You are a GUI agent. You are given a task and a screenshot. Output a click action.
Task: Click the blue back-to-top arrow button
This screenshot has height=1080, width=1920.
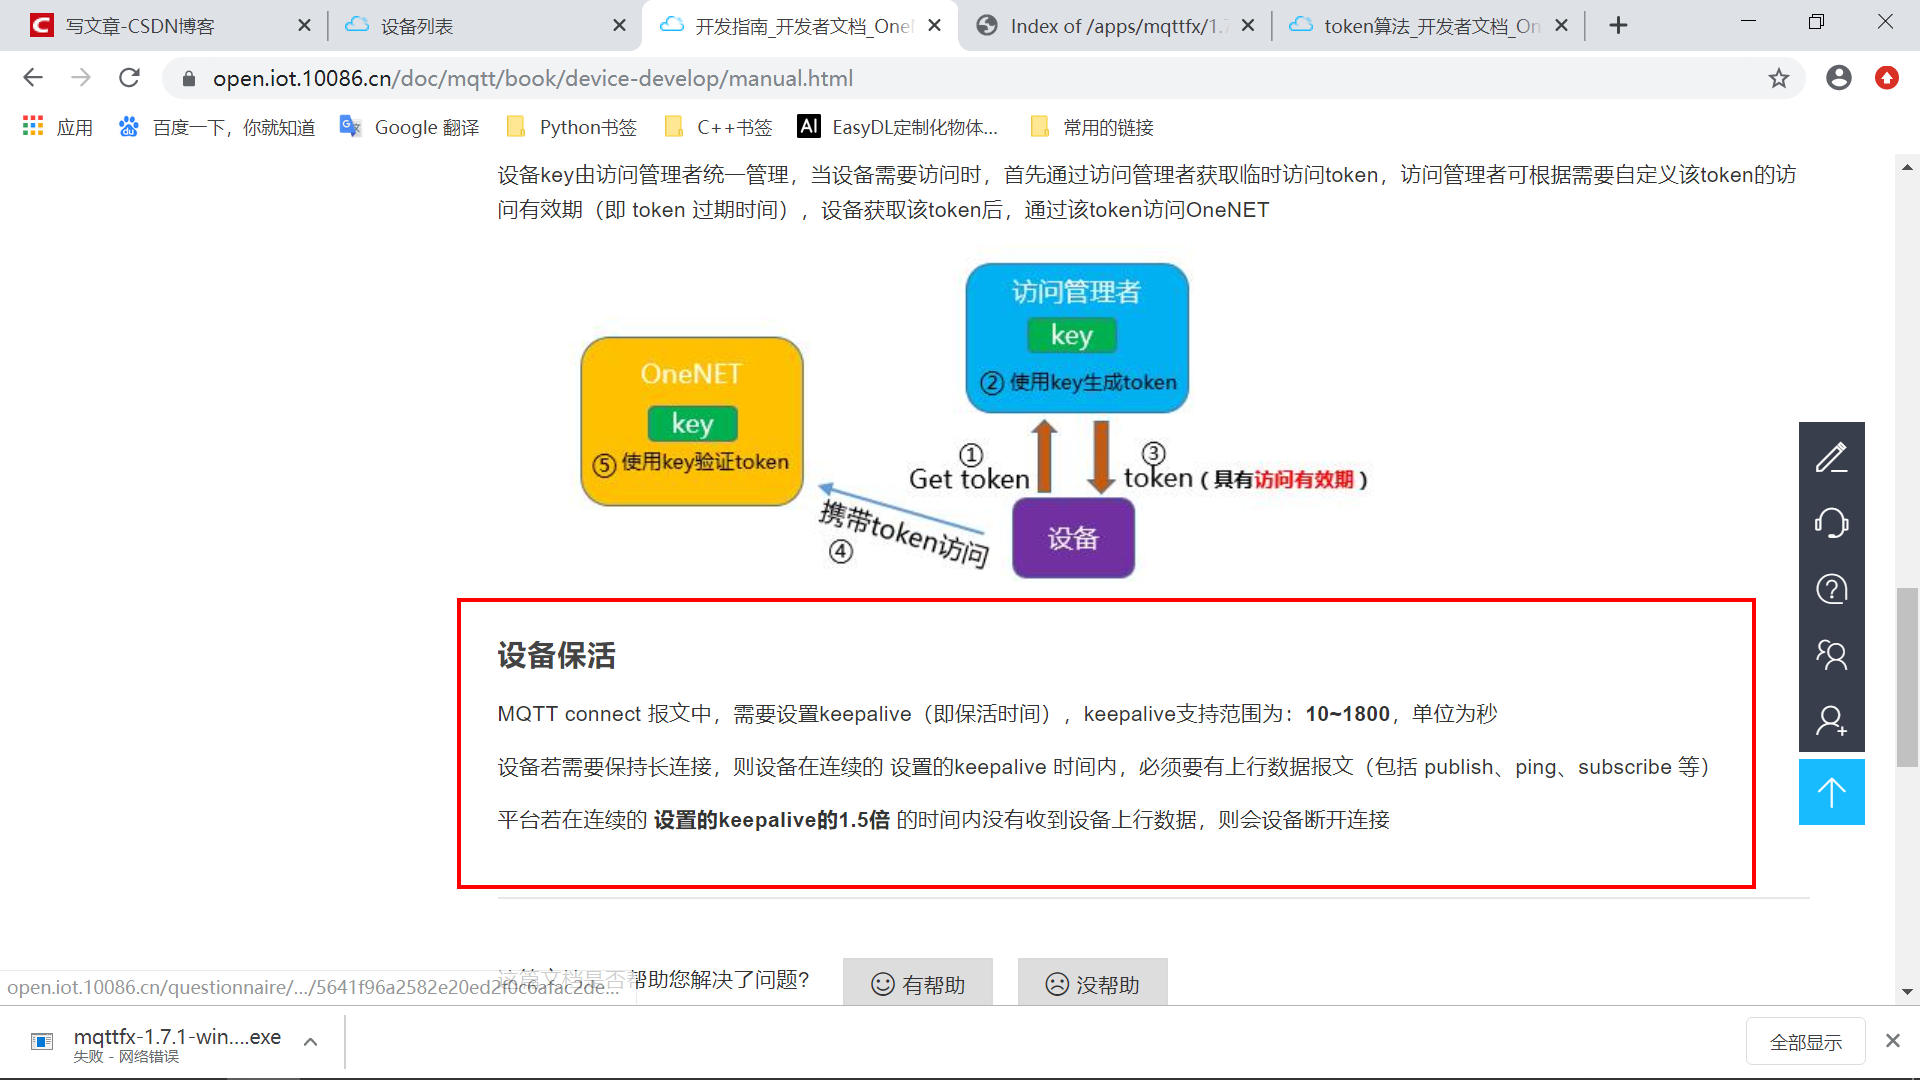1831,792
